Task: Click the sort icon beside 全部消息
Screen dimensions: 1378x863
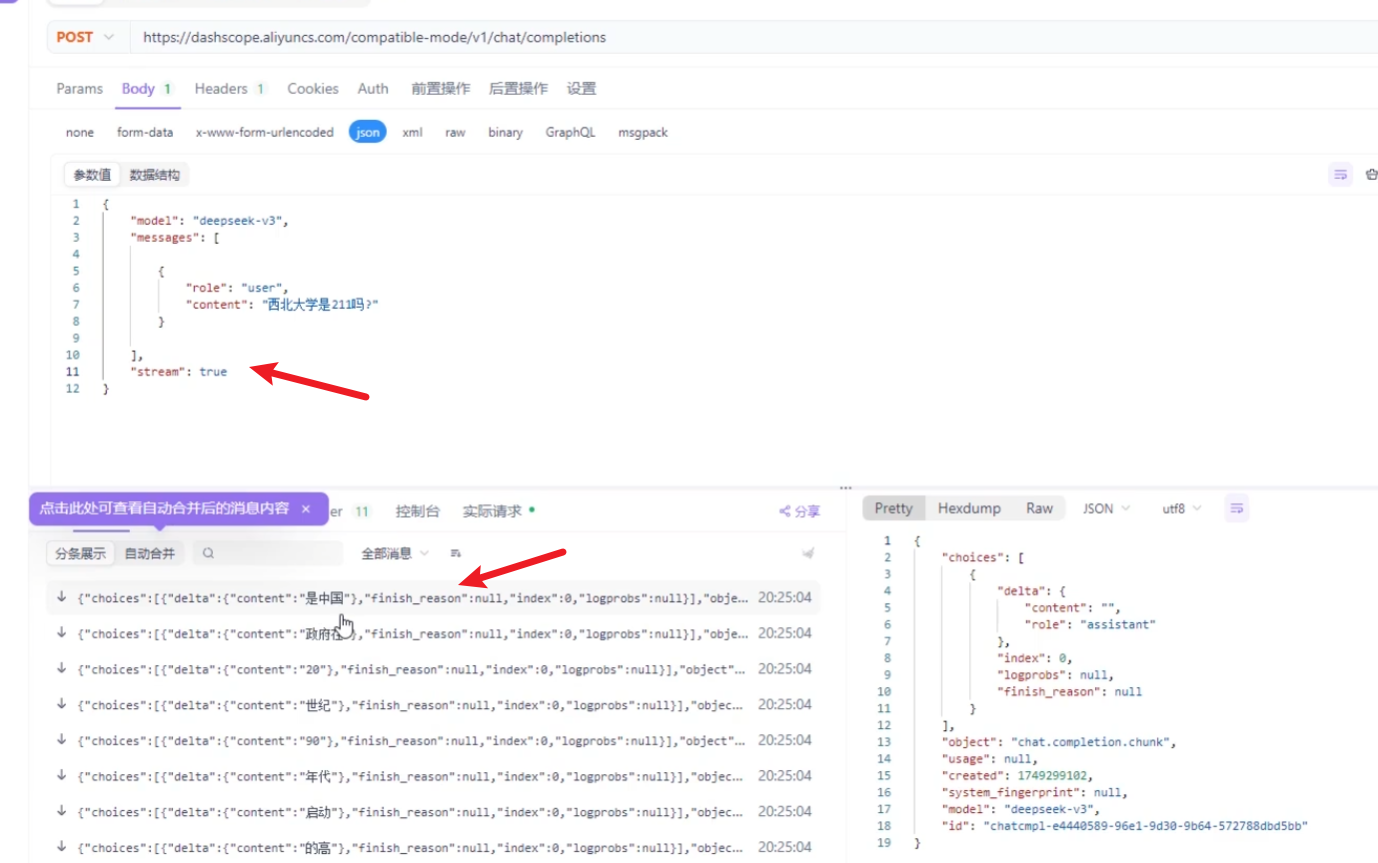Action: click(456, 553)
